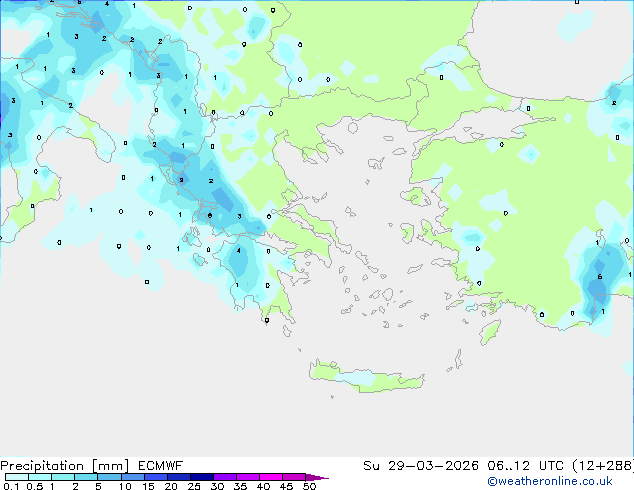Screen dimensions: 634x490
Task: Click the legend's over-50 arrow tip
Action: coord(317,477)
